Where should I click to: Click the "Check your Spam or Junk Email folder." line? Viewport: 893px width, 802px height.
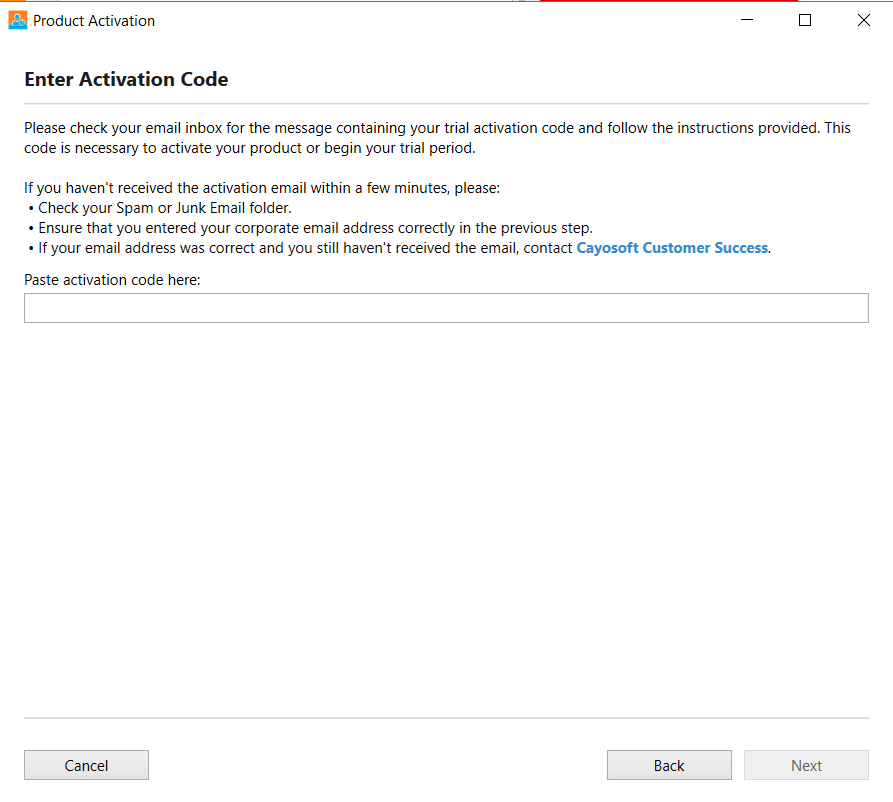point(160,208)
